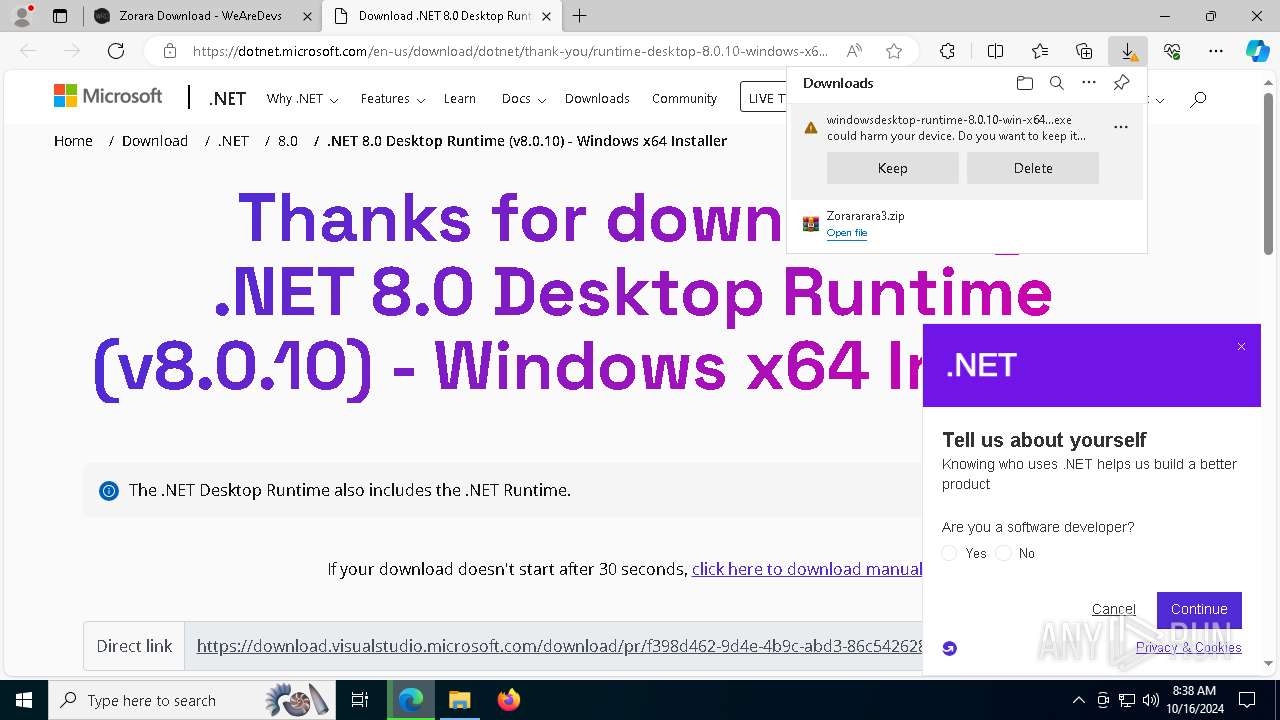Open the Collections icon
1280x720 pixels.
(1084, 51)
